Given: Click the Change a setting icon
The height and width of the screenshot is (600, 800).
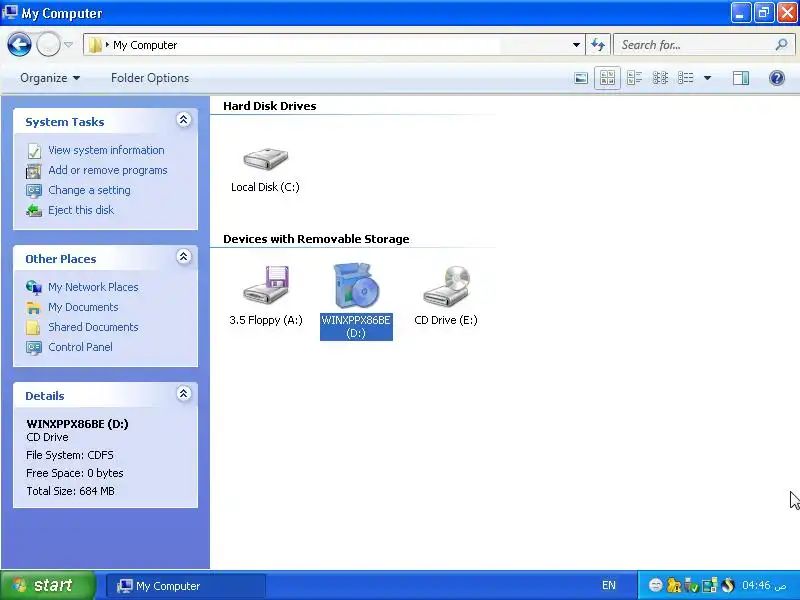Looking at the screenshot, I should (34, 191).
